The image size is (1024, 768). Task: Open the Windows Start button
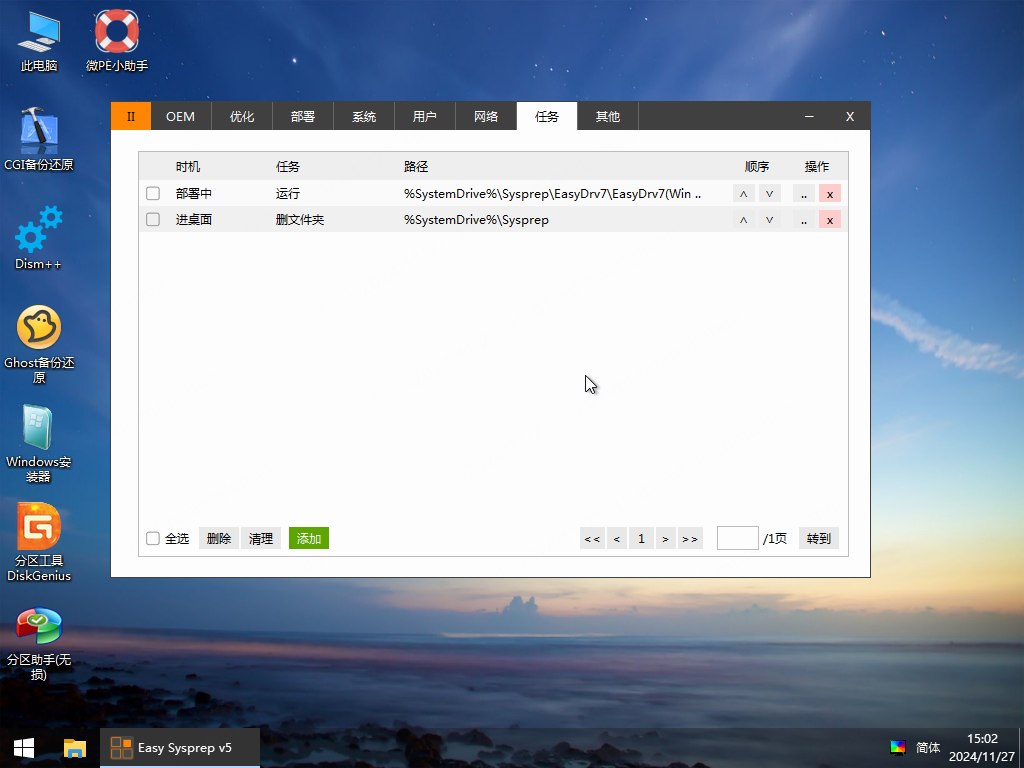point(24,748)
